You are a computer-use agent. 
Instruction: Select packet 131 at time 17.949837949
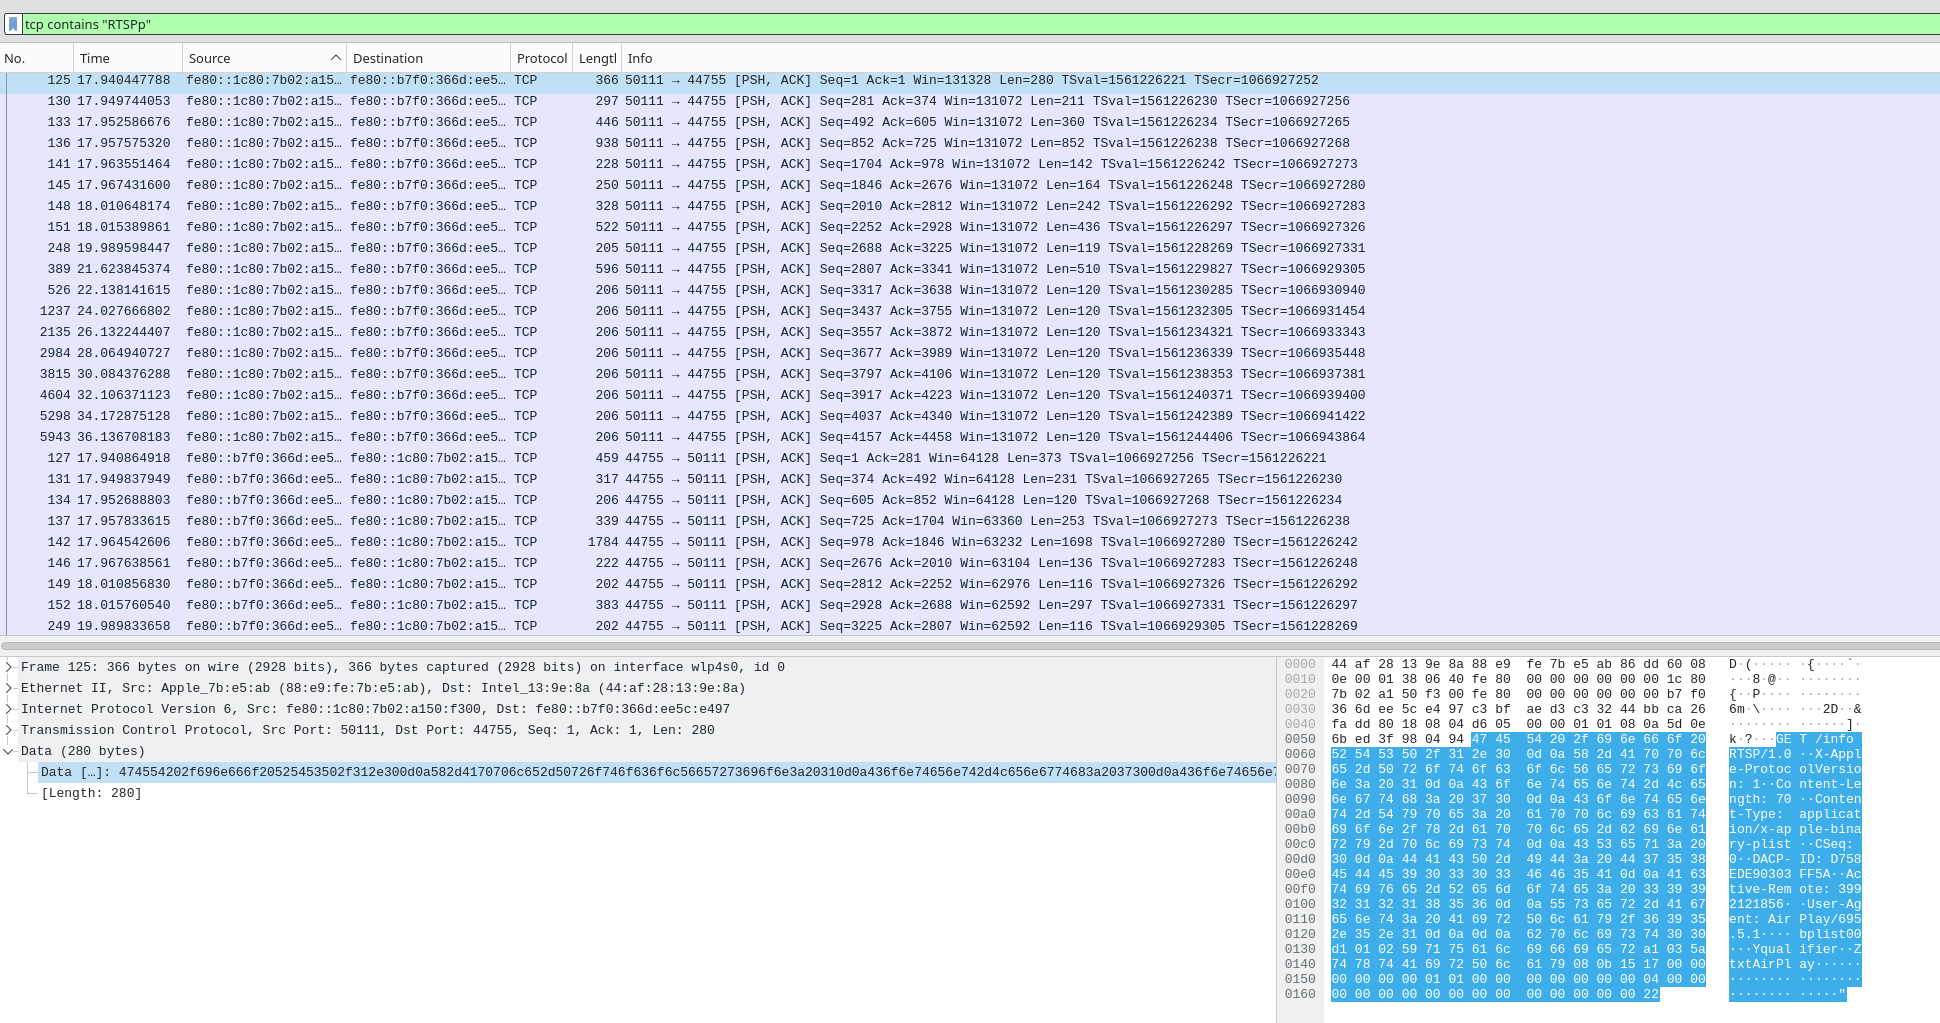point(970,479)
